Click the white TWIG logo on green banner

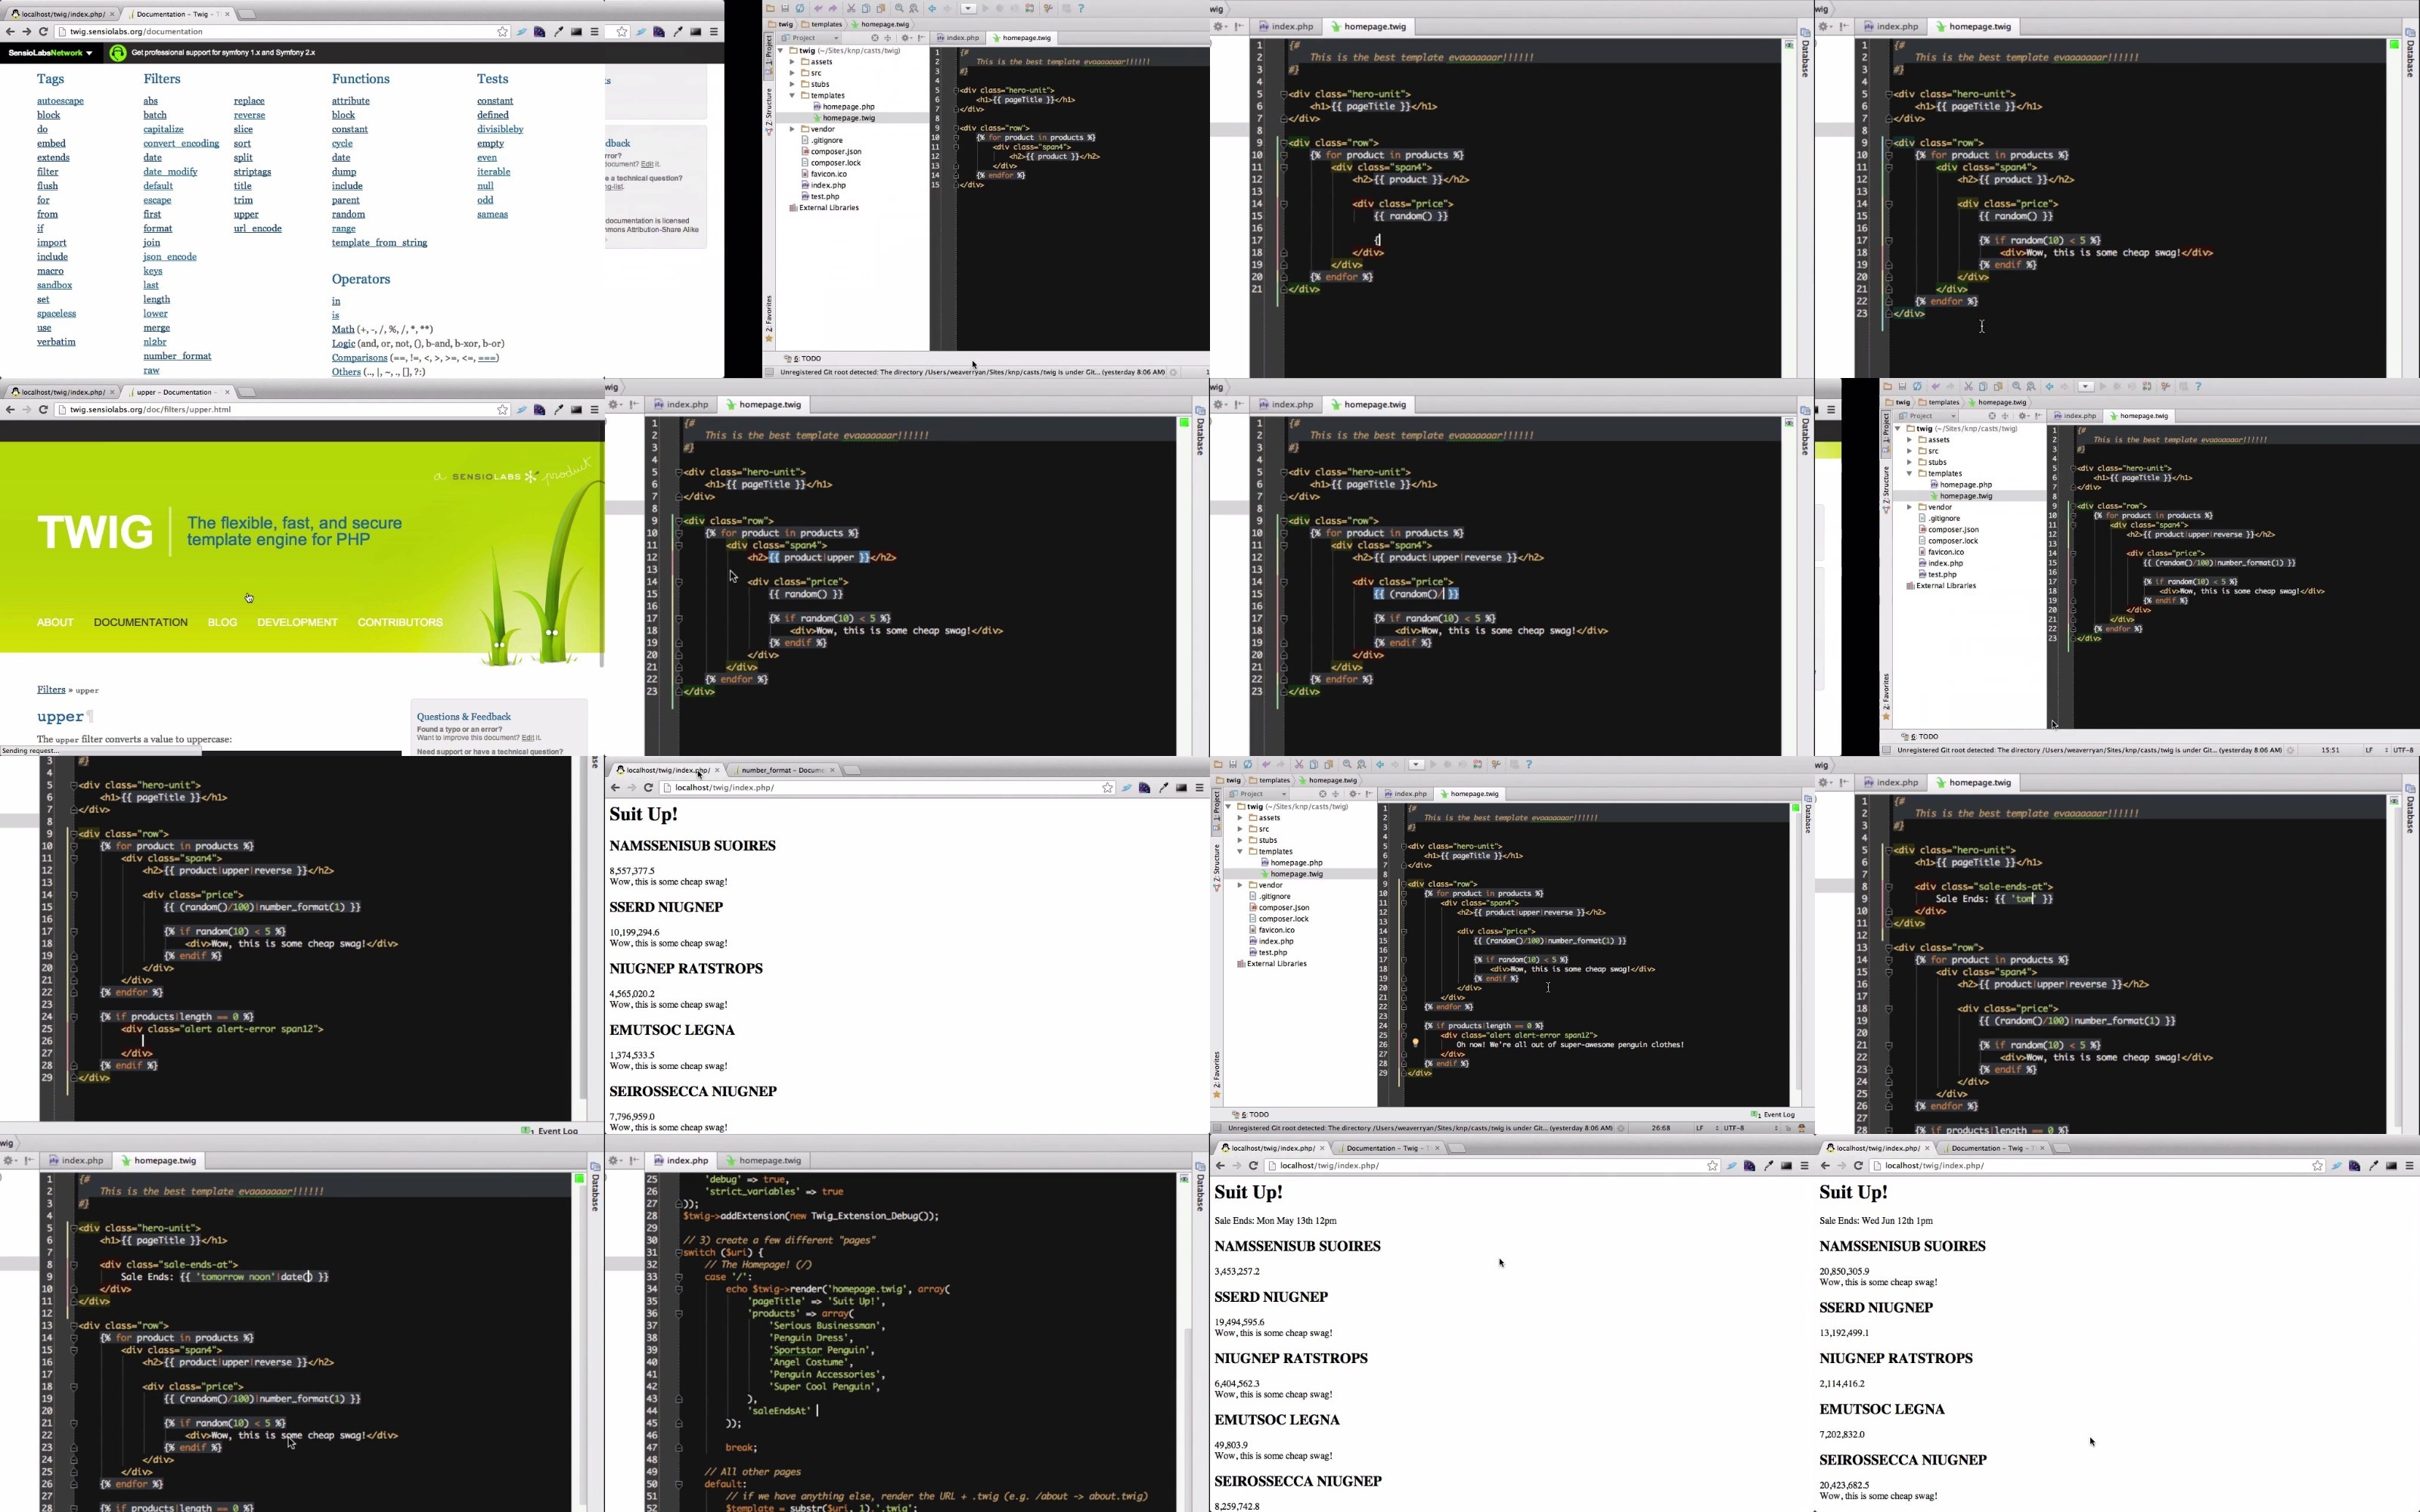(x=95, y=532)
